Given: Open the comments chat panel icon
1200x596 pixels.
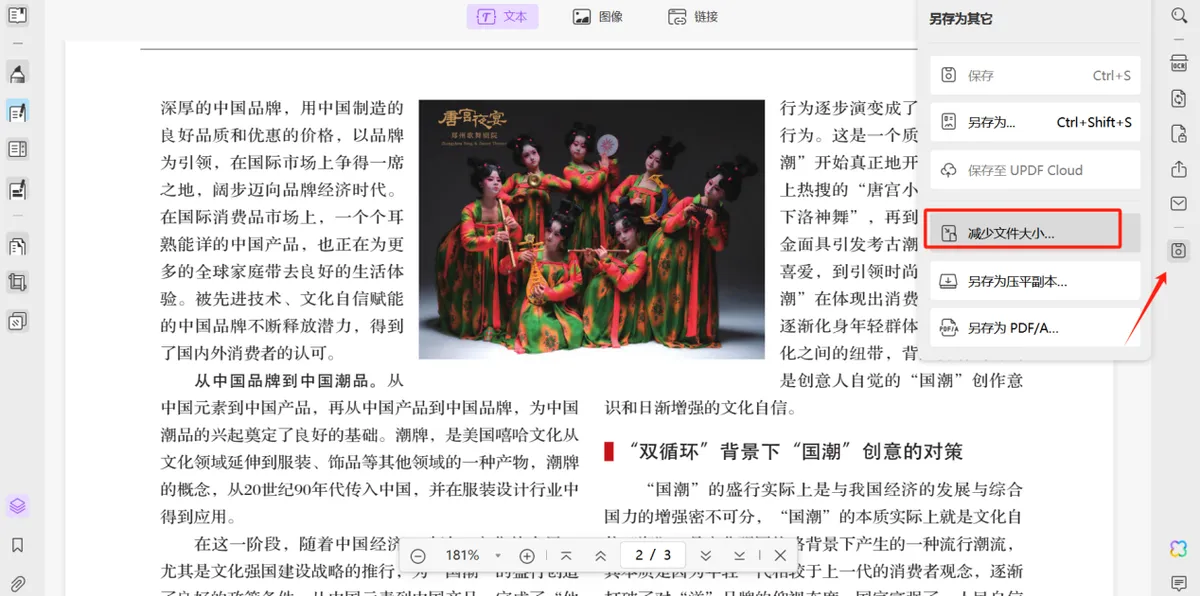Looking at the screenshot, I should 1178,583.
